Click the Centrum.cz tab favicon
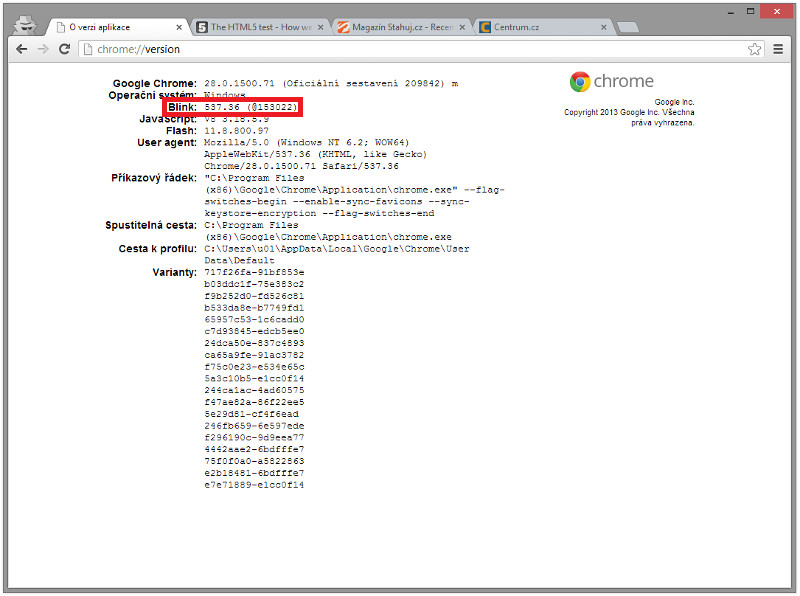800x596 pixels. [485, 27]
